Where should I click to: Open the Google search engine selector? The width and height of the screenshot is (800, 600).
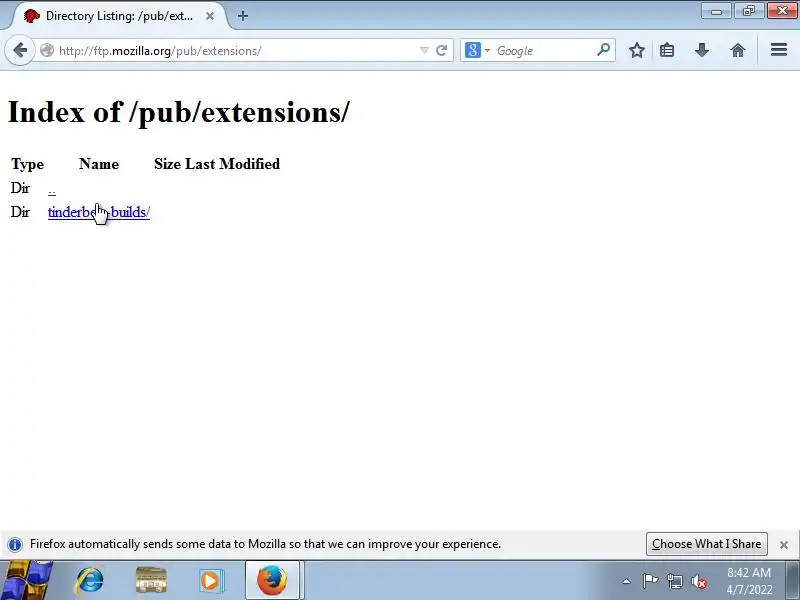point(477,51)
